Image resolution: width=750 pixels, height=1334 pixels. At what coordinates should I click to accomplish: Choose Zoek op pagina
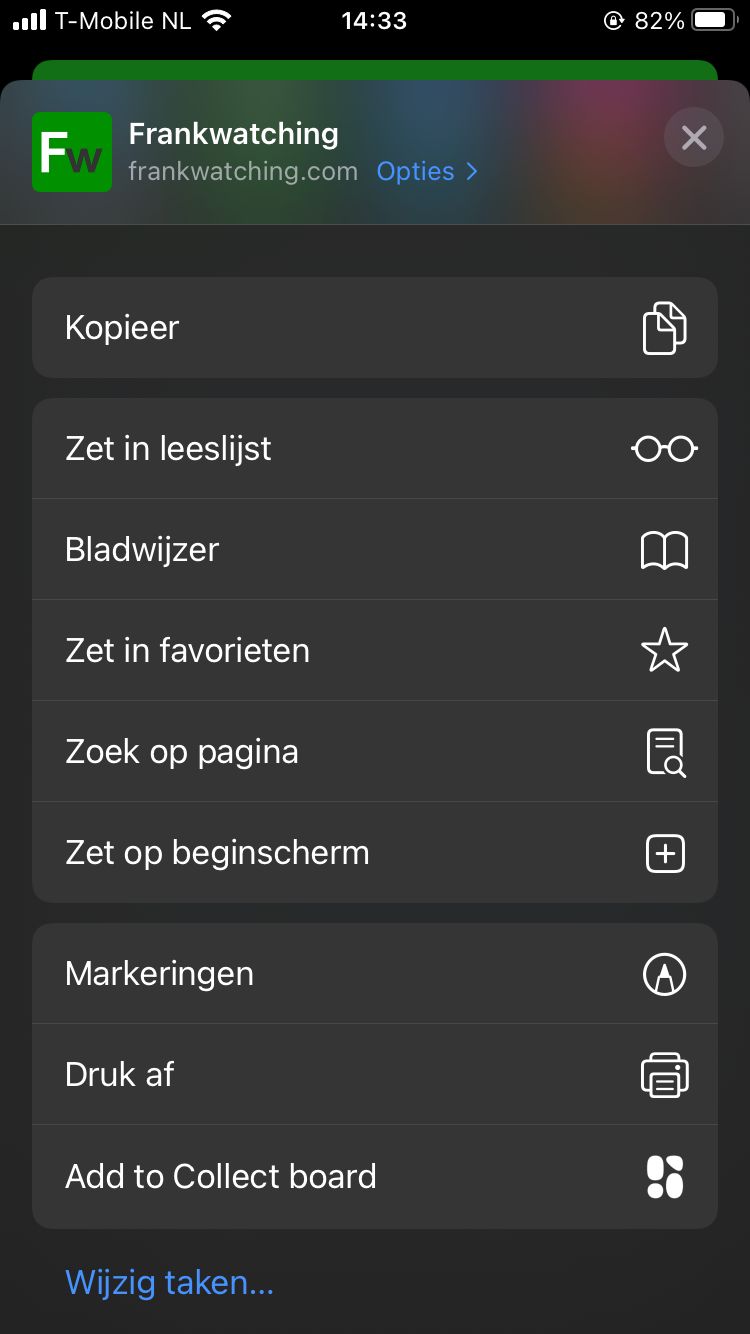click(182, 752)
